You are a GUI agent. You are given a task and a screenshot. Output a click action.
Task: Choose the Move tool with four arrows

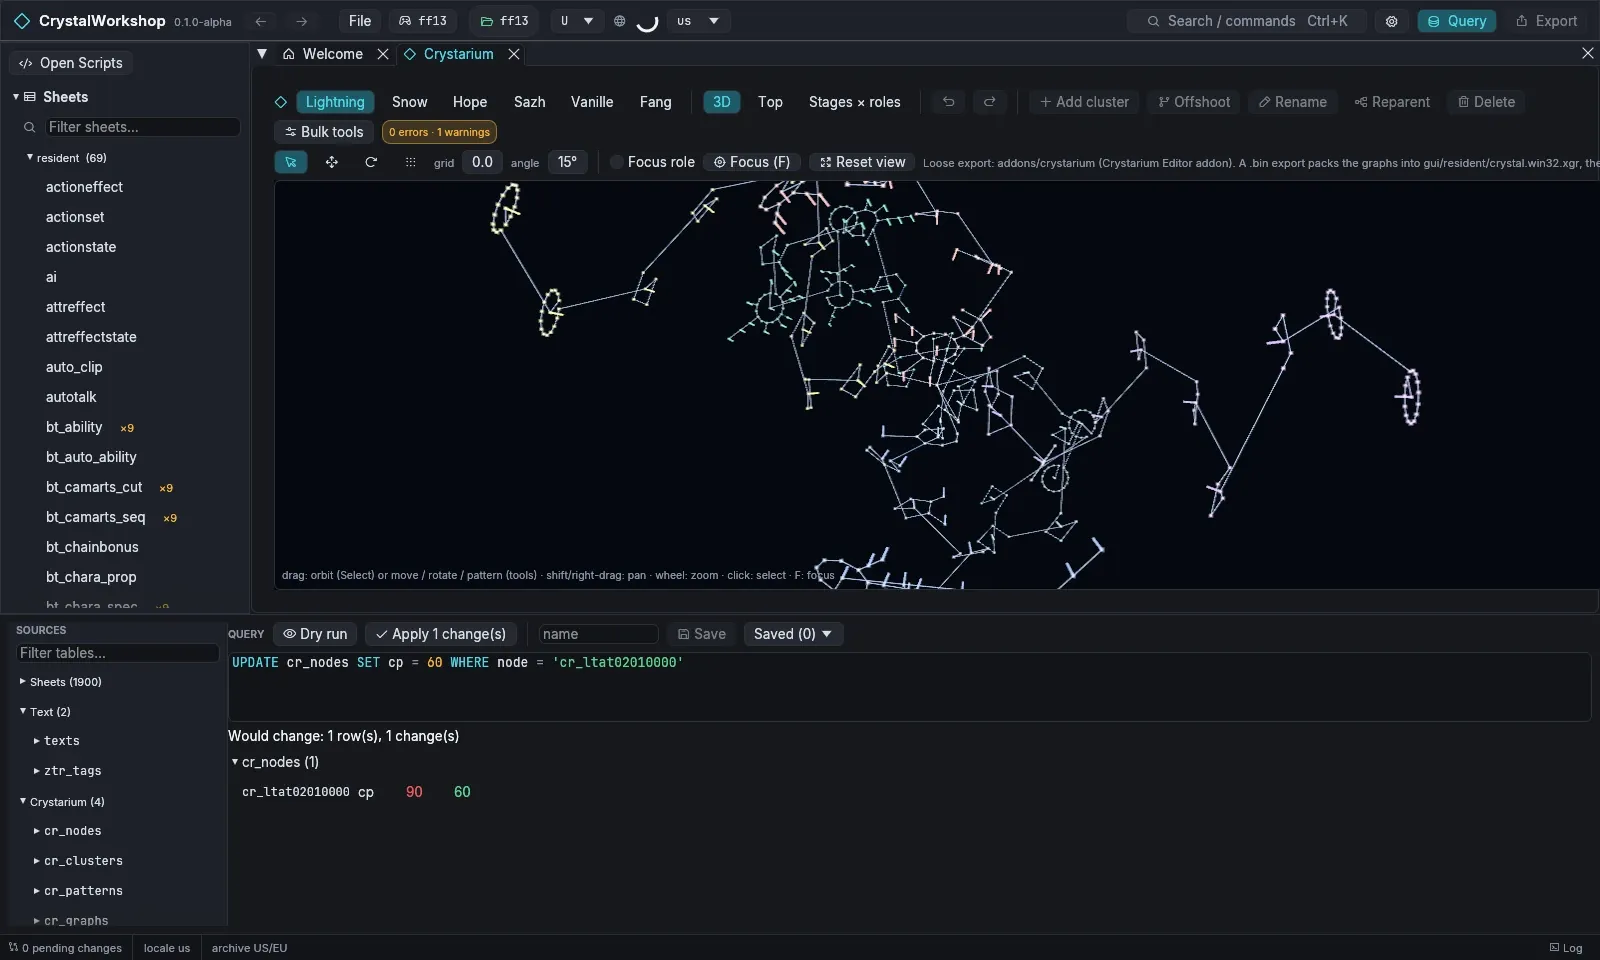[x=332, y=162]
